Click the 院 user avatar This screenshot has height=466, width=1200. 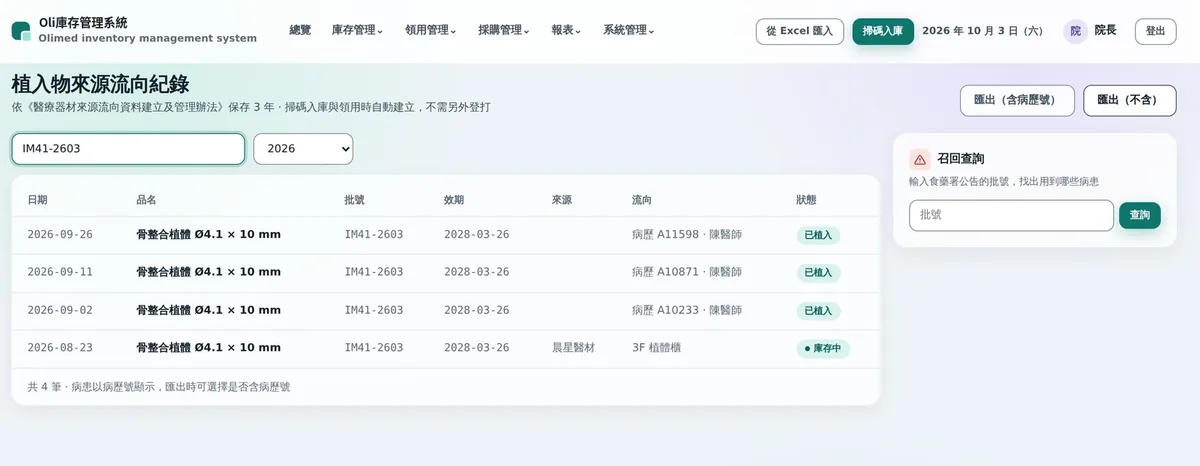coord(1075,31)
